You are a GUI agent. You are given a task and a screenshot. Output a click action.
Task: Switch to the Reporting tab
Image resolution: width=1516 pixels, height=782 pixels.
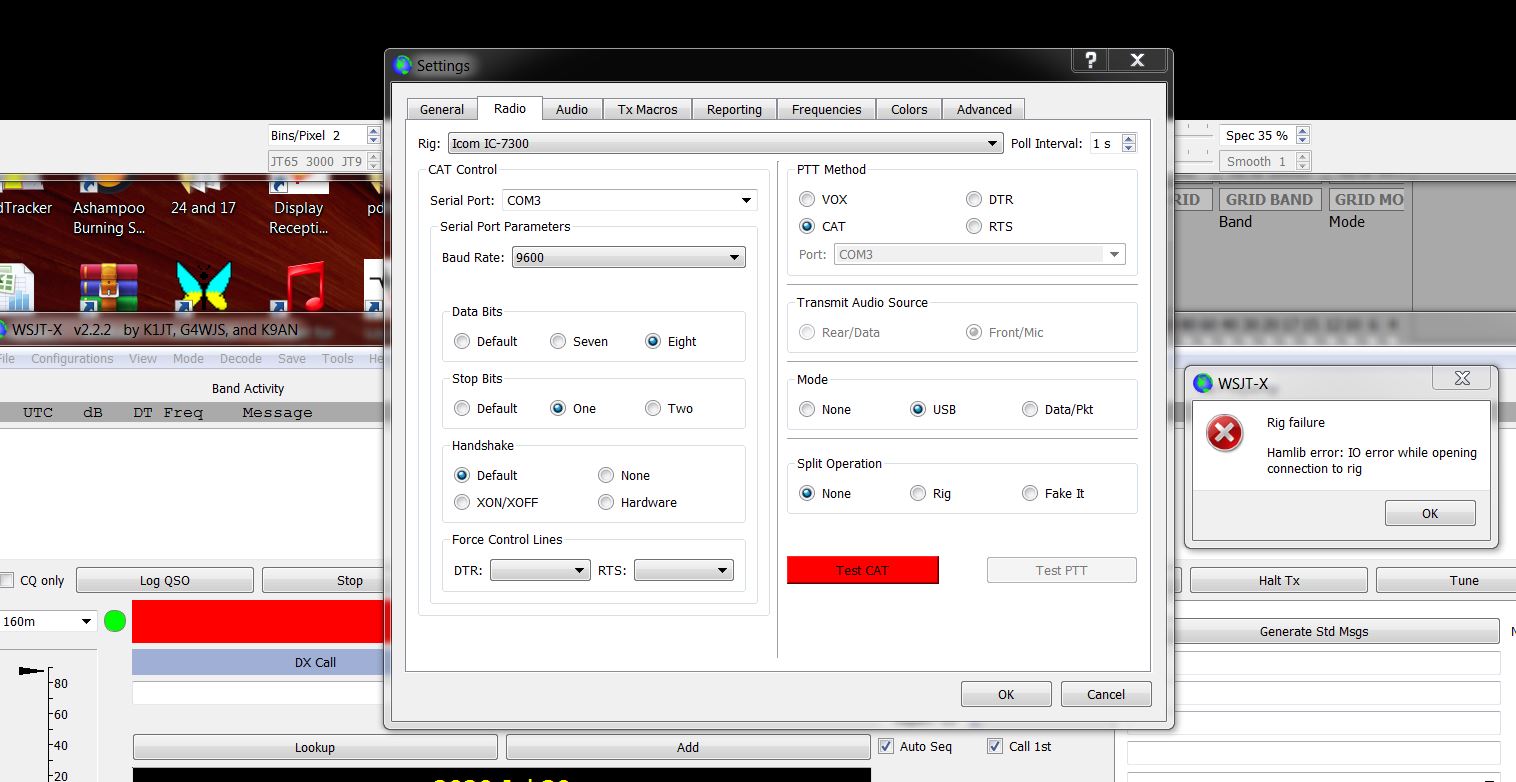click(734, 109)
